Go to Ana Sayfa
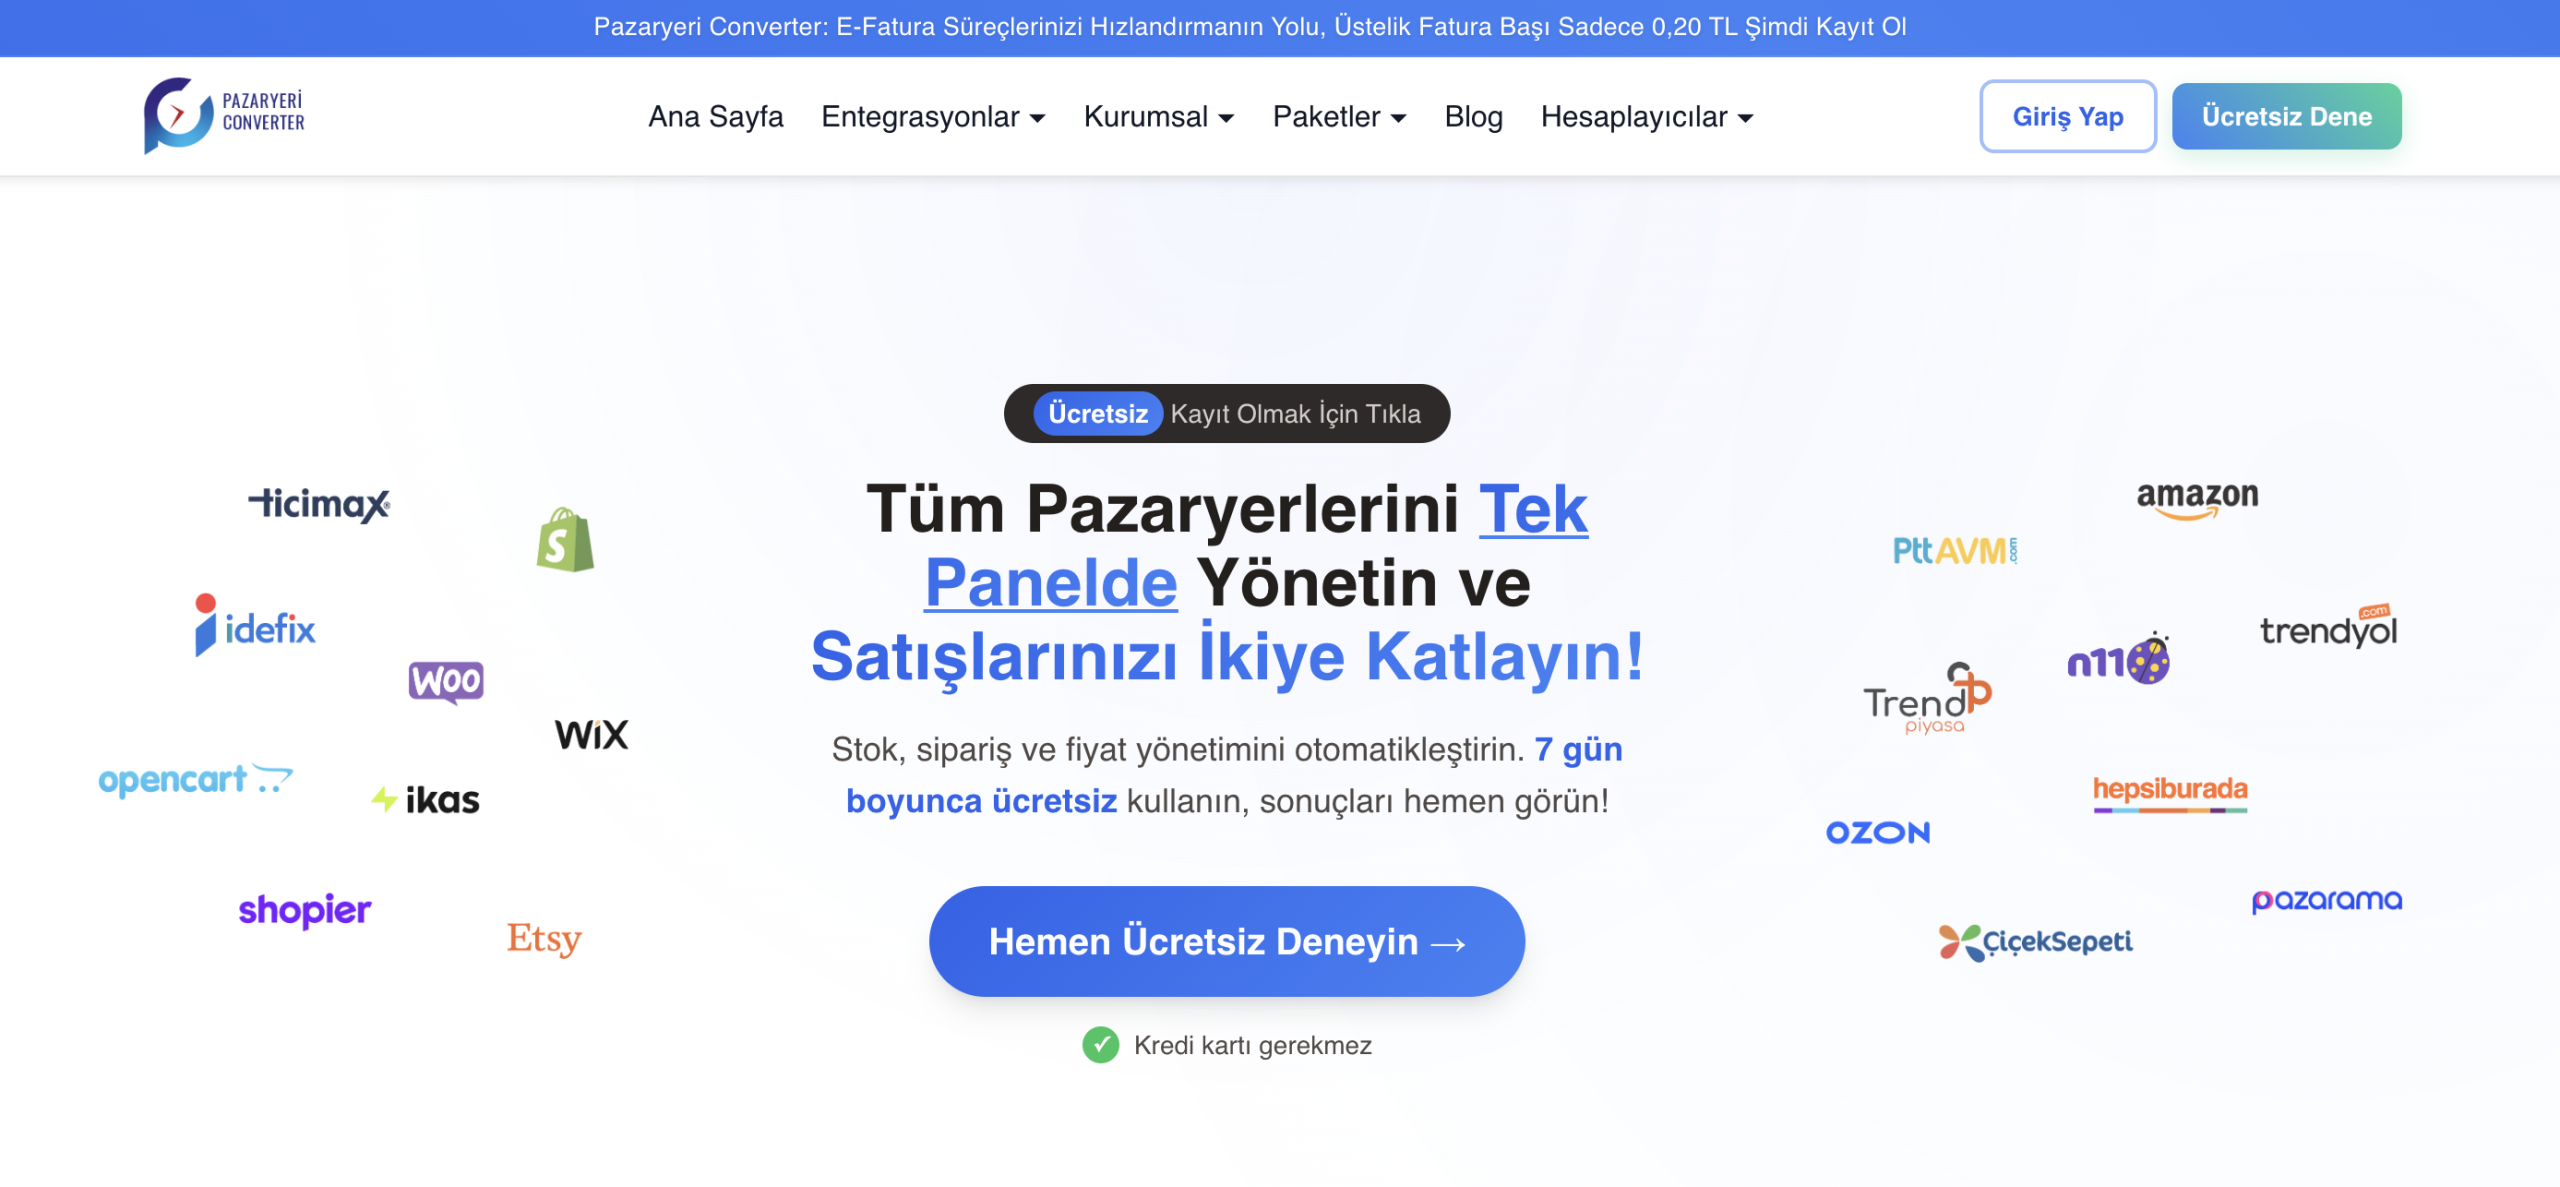 coord(716,117)
